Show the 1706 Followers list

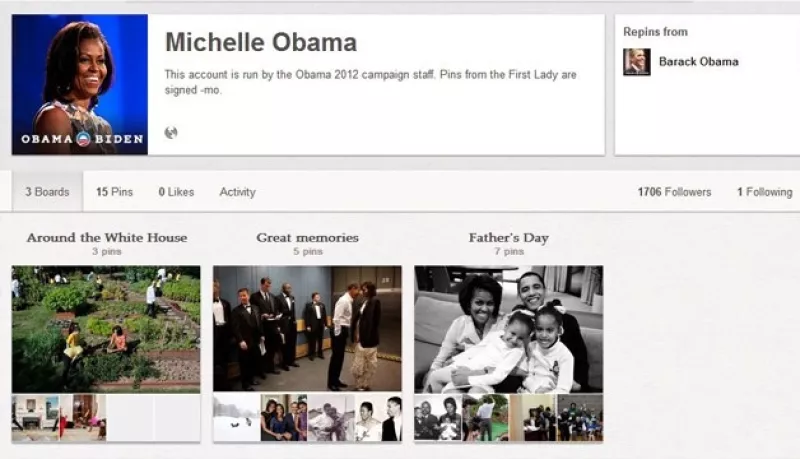pyautogui.click(x=674, y=192)
